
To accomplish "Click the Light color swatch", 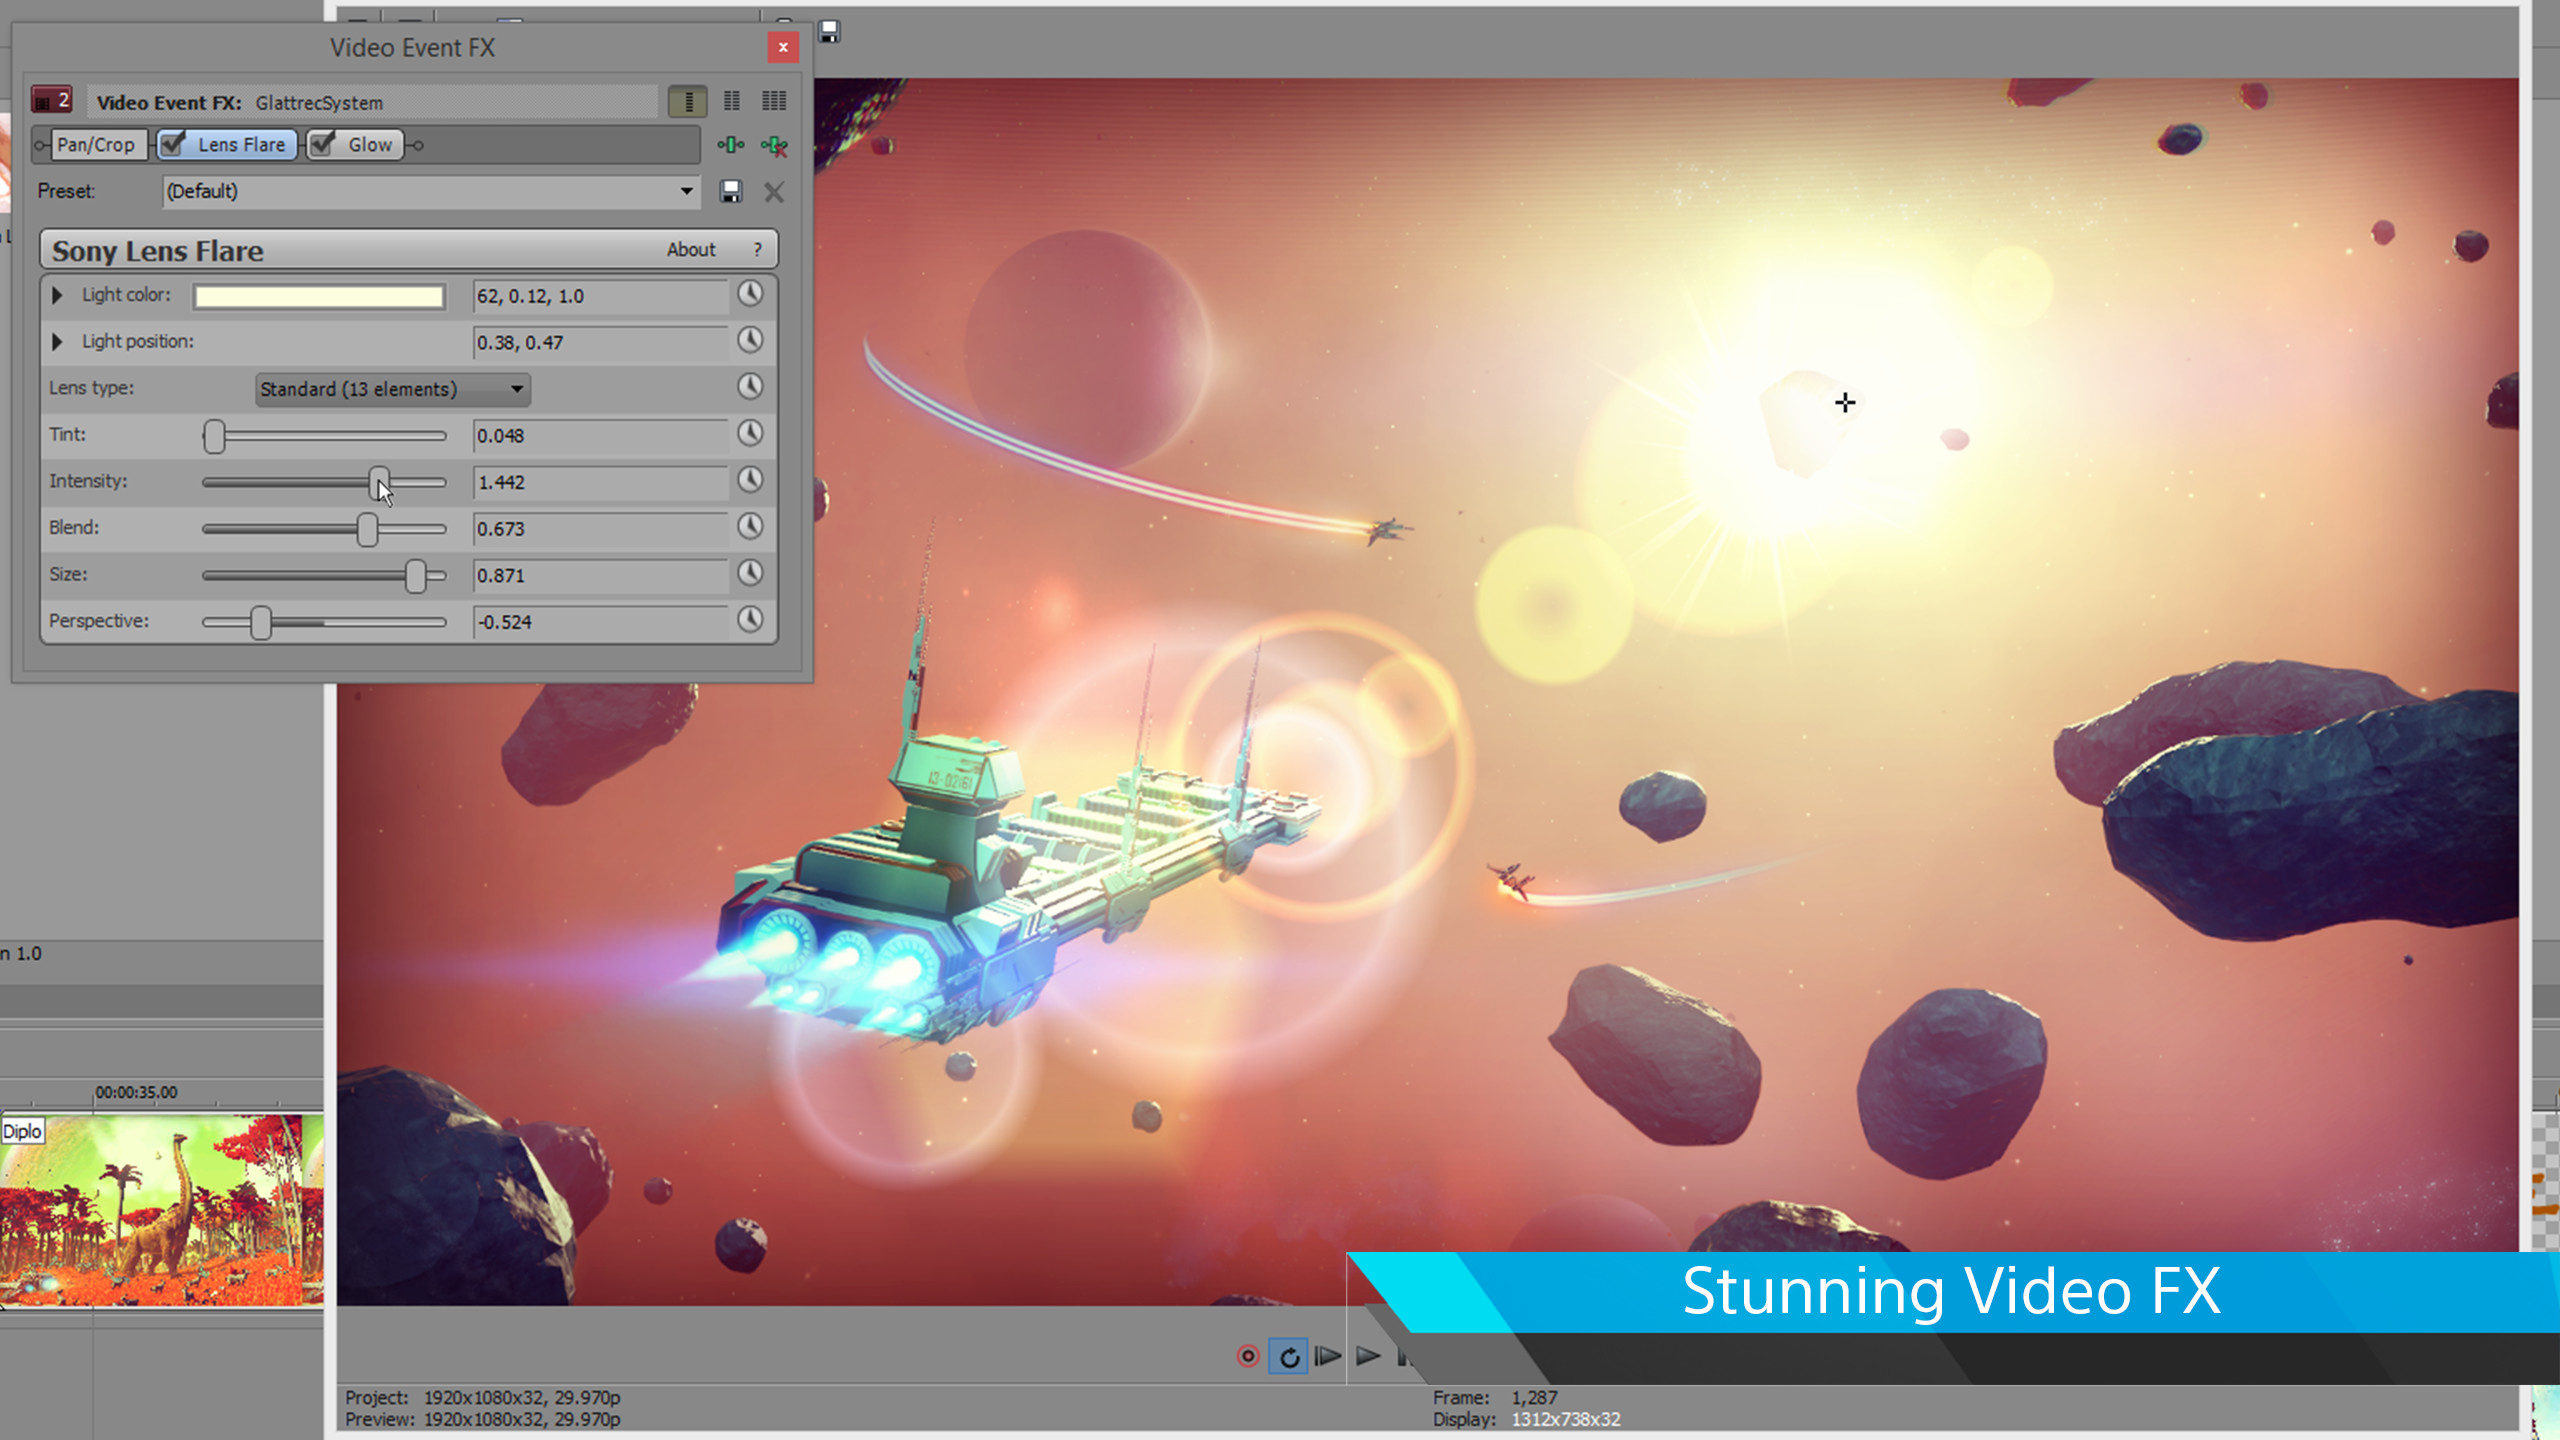I will (318, 295).
